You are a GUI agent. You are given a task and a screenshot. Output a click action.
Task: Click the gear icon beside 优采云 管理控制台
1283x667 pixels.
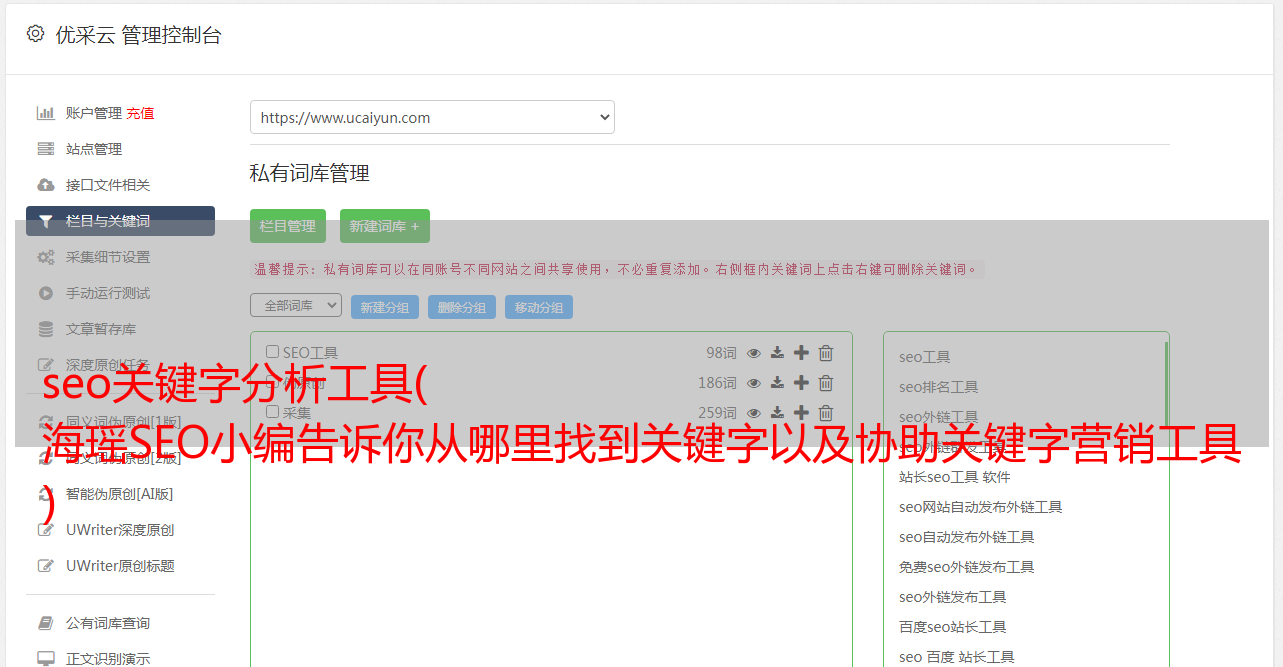pyautogui.click(x=35, y=34)
